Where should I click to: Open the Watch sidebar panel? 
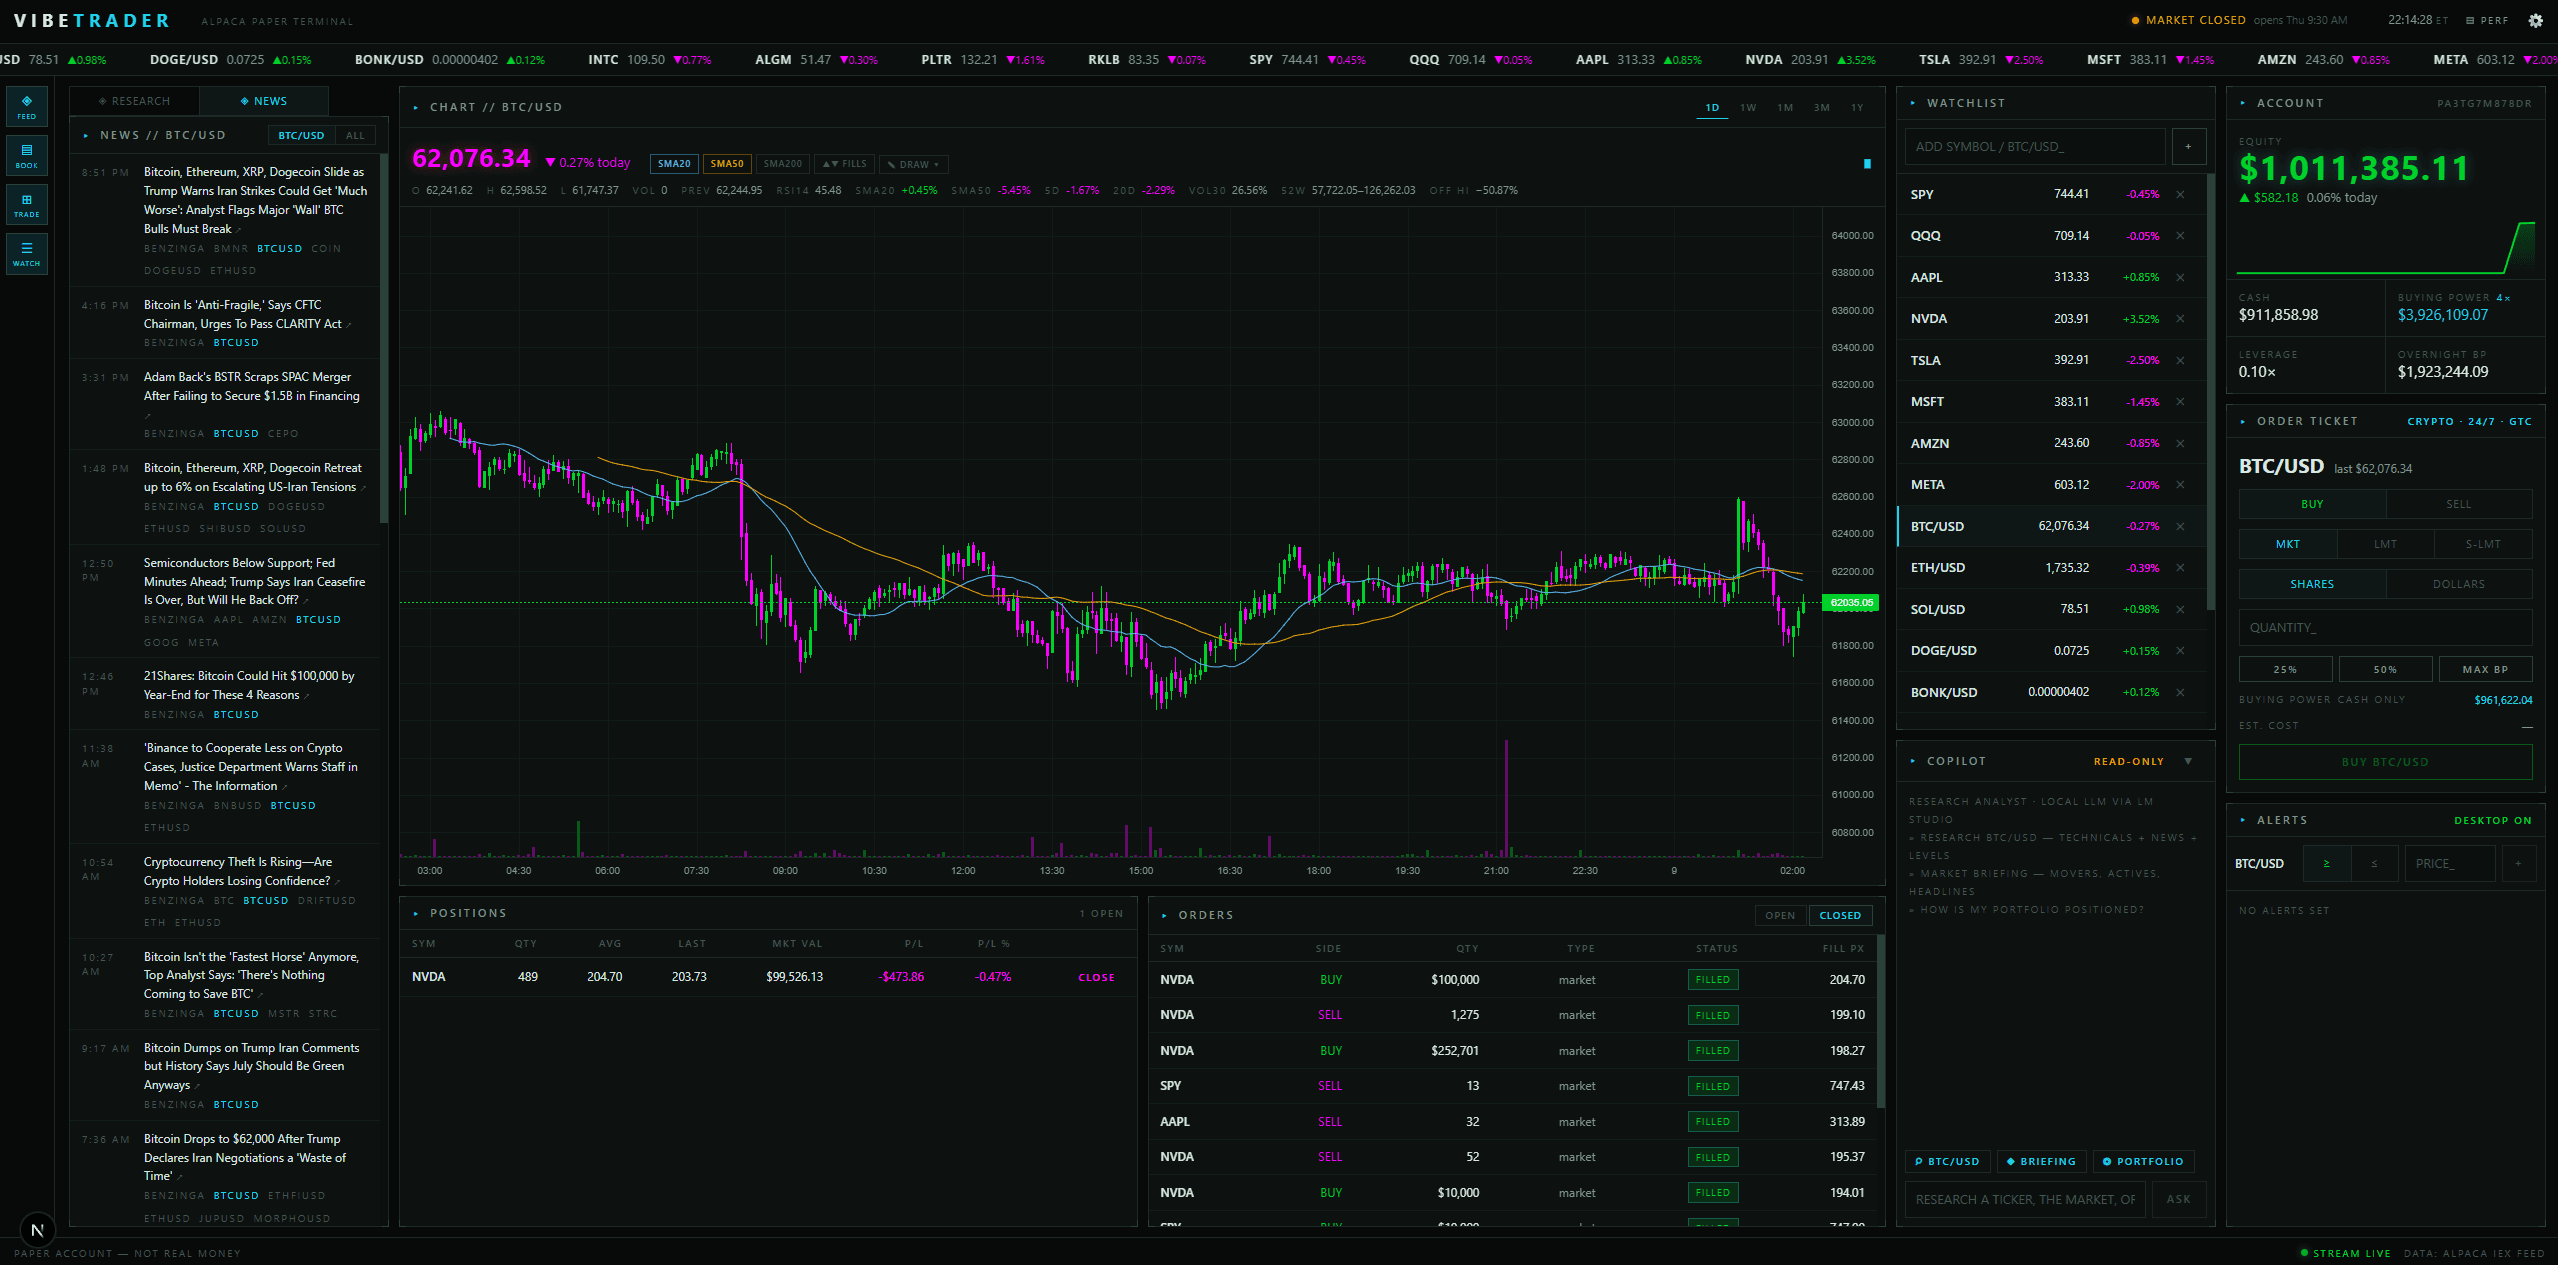[x=27, y=254]
